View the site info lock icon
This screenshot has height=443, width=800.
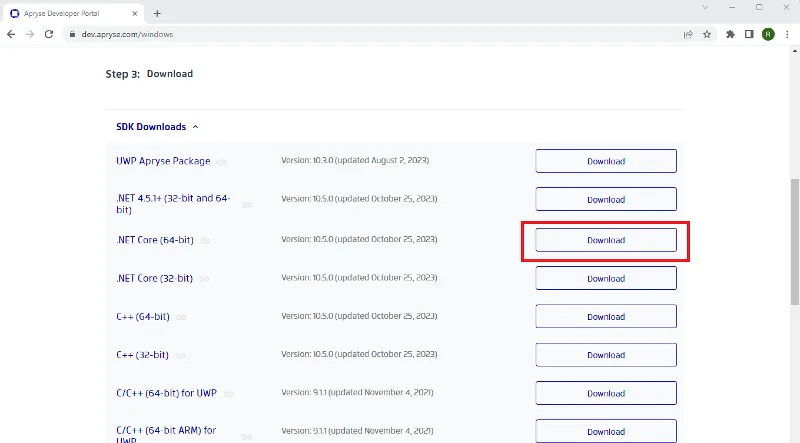pos(72,34)
